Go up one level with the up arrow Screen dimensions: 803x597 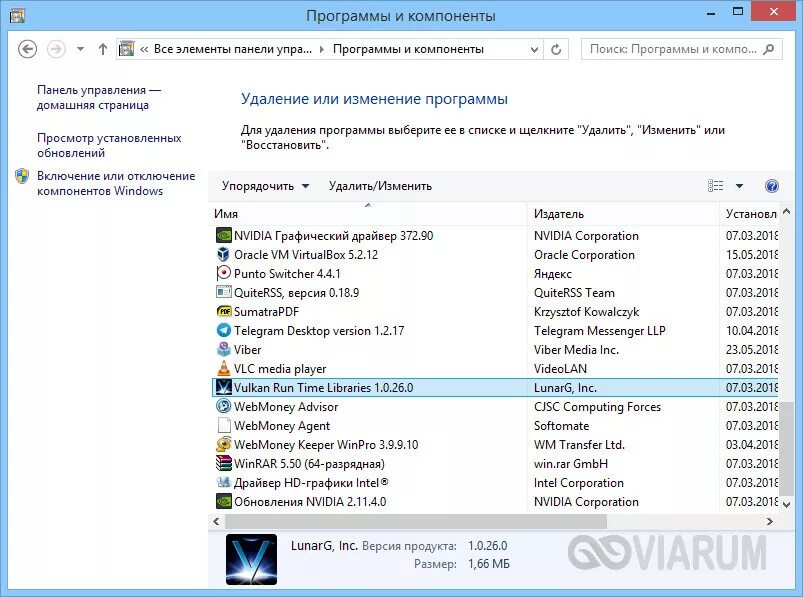pyautogui.click(x=103, y=49)
